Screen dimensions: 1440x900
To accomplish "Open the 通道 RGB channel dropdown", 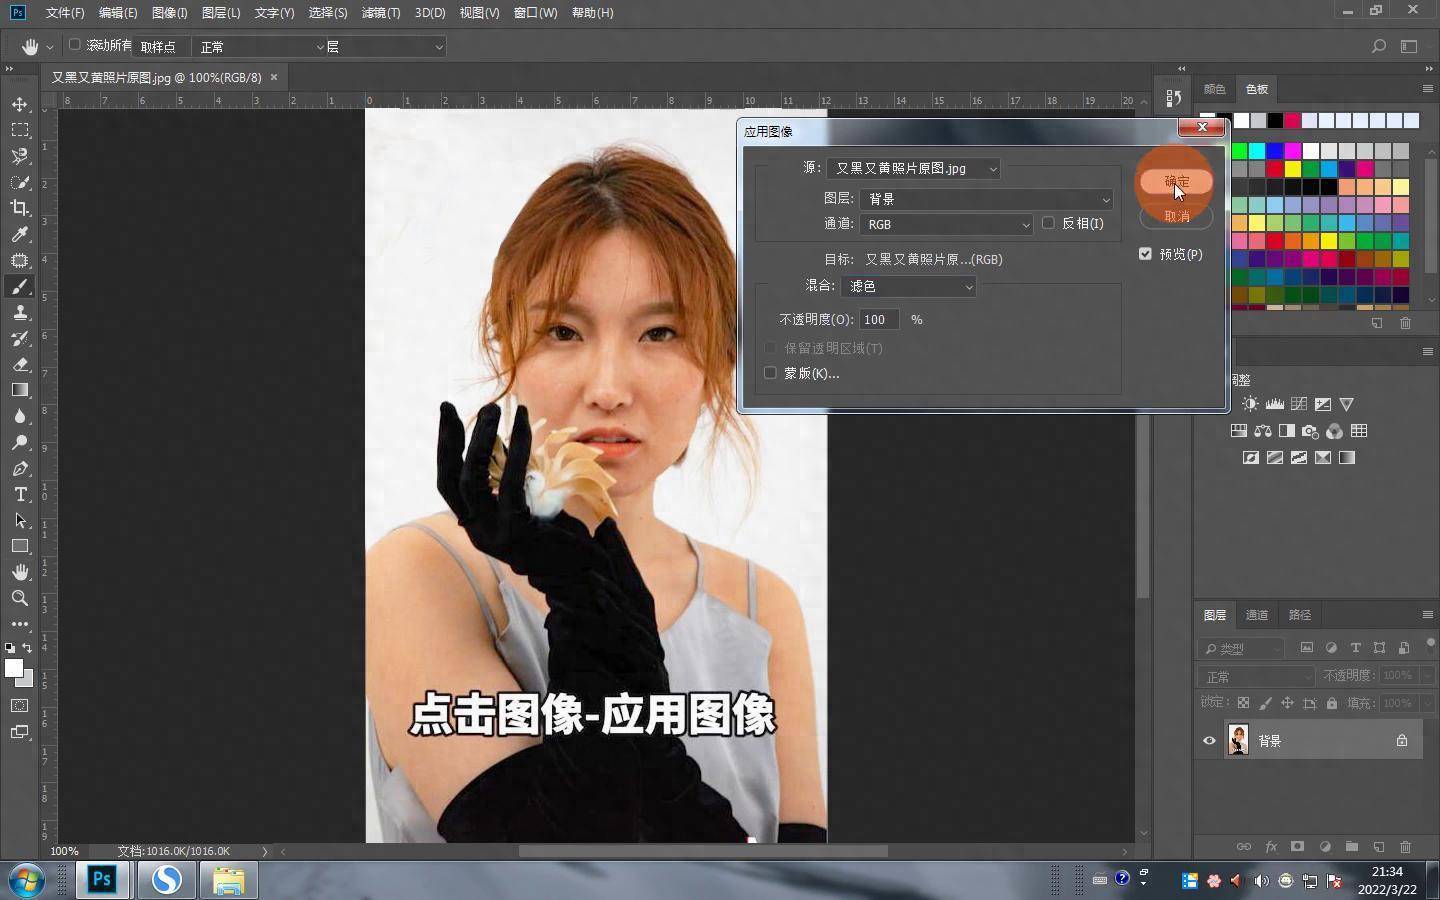I will (x=946, y=224).
